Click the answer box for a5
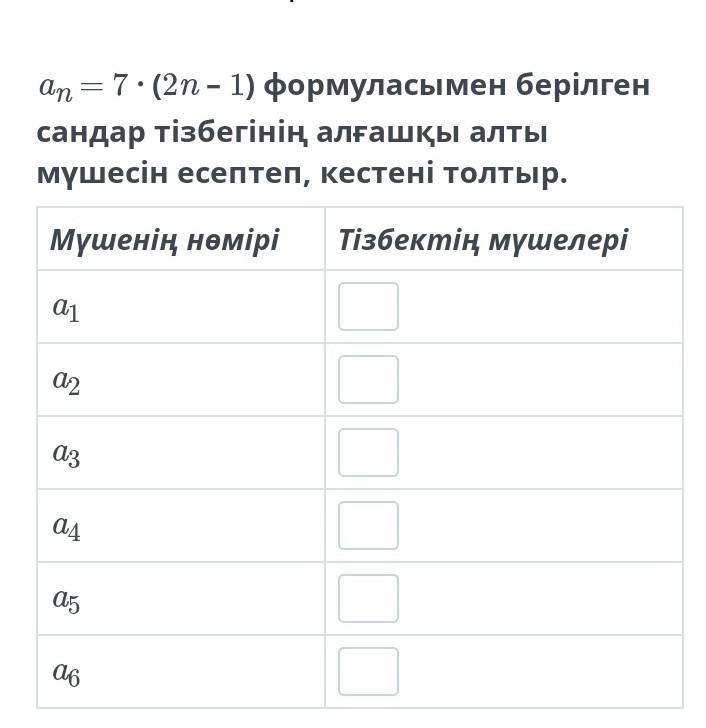The height and width of the screenshot is (728, 706). [x=368, y=598]
